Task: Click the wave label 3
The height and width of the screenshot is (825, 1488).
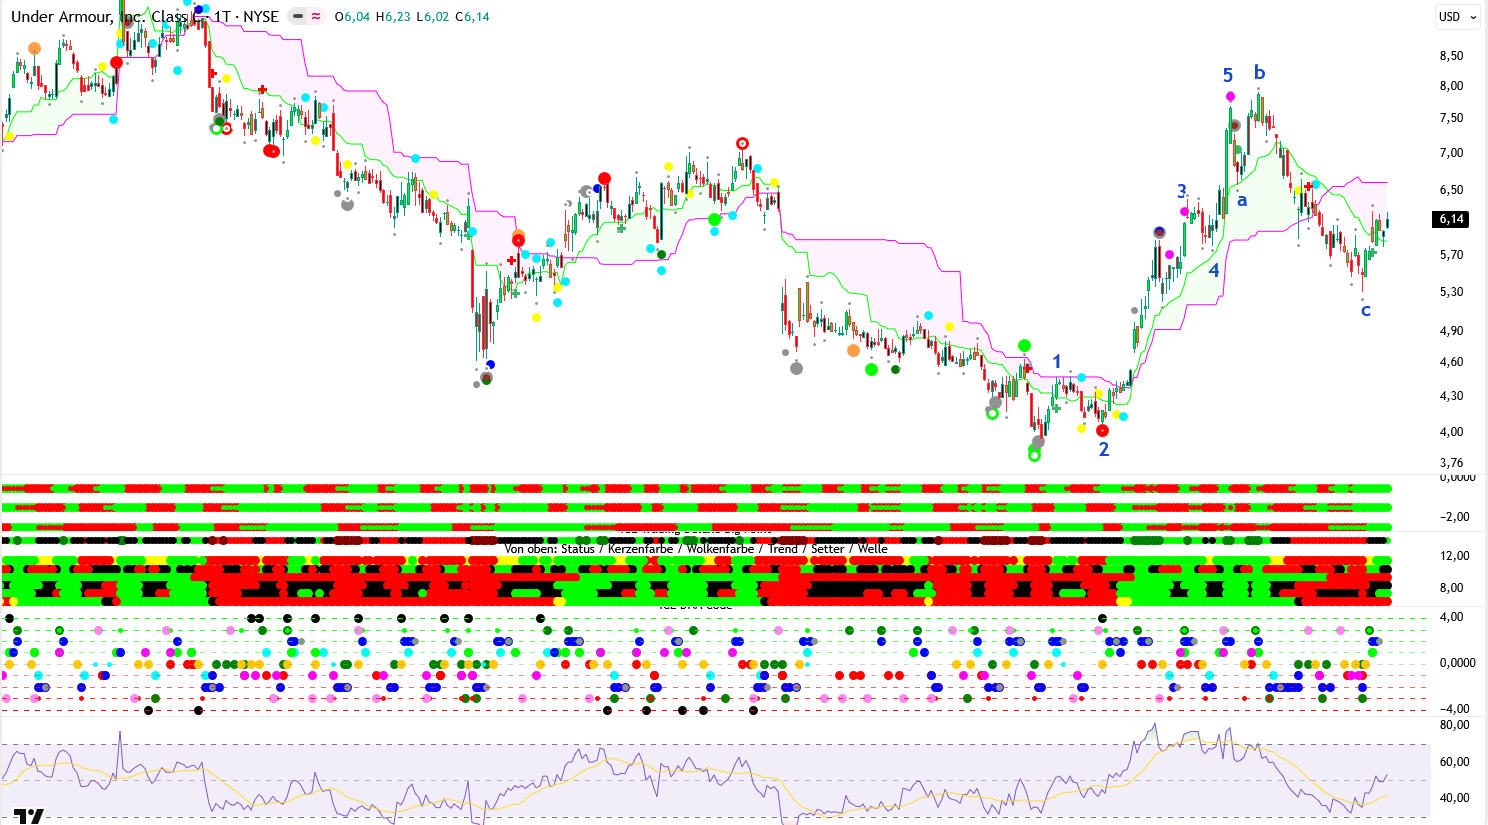Action: [x=1182, y=191]
